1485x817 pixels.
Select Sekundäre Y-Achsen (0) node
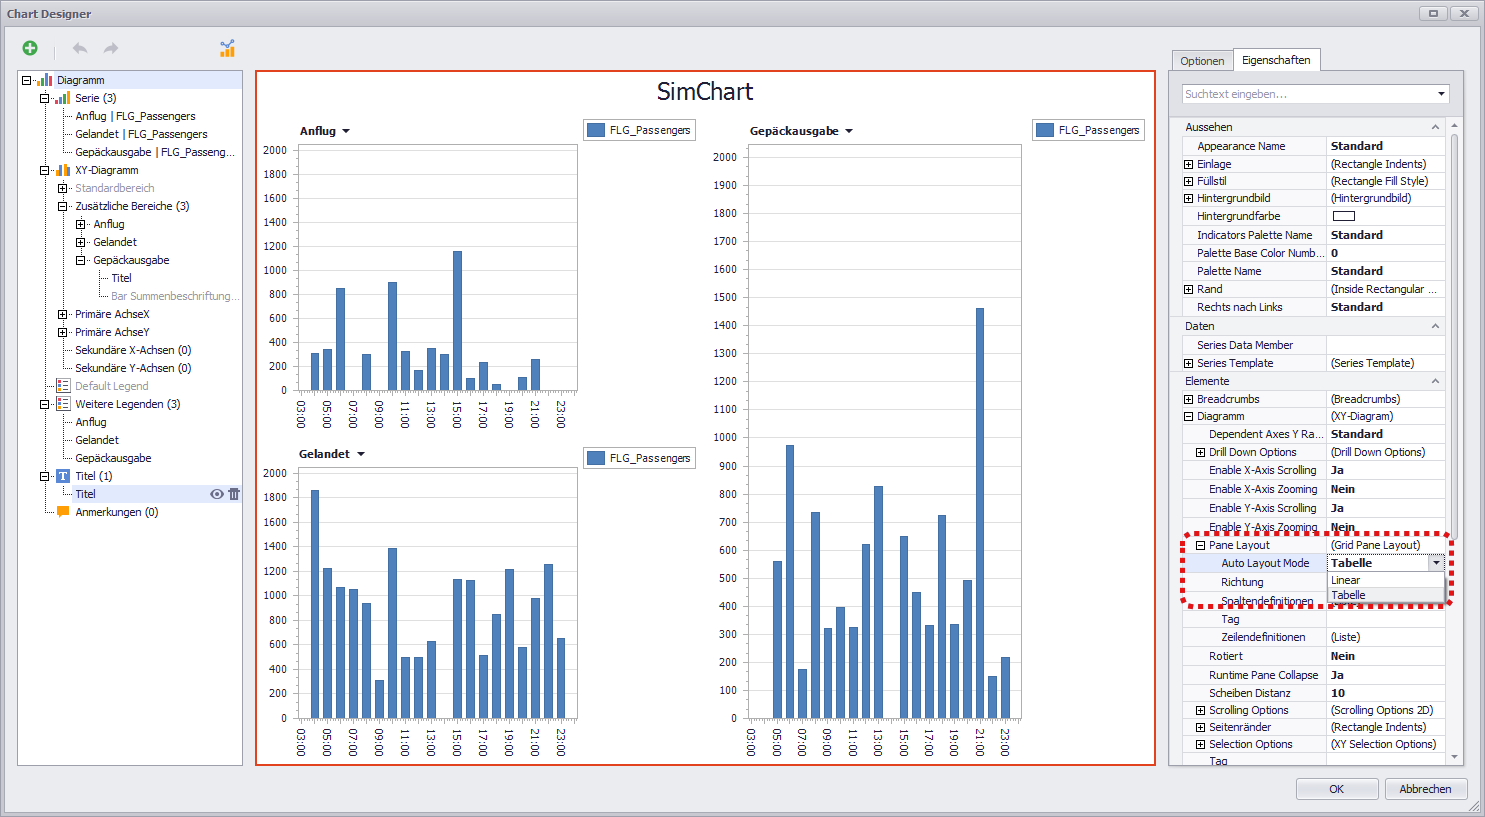click(x=133, y=368)
